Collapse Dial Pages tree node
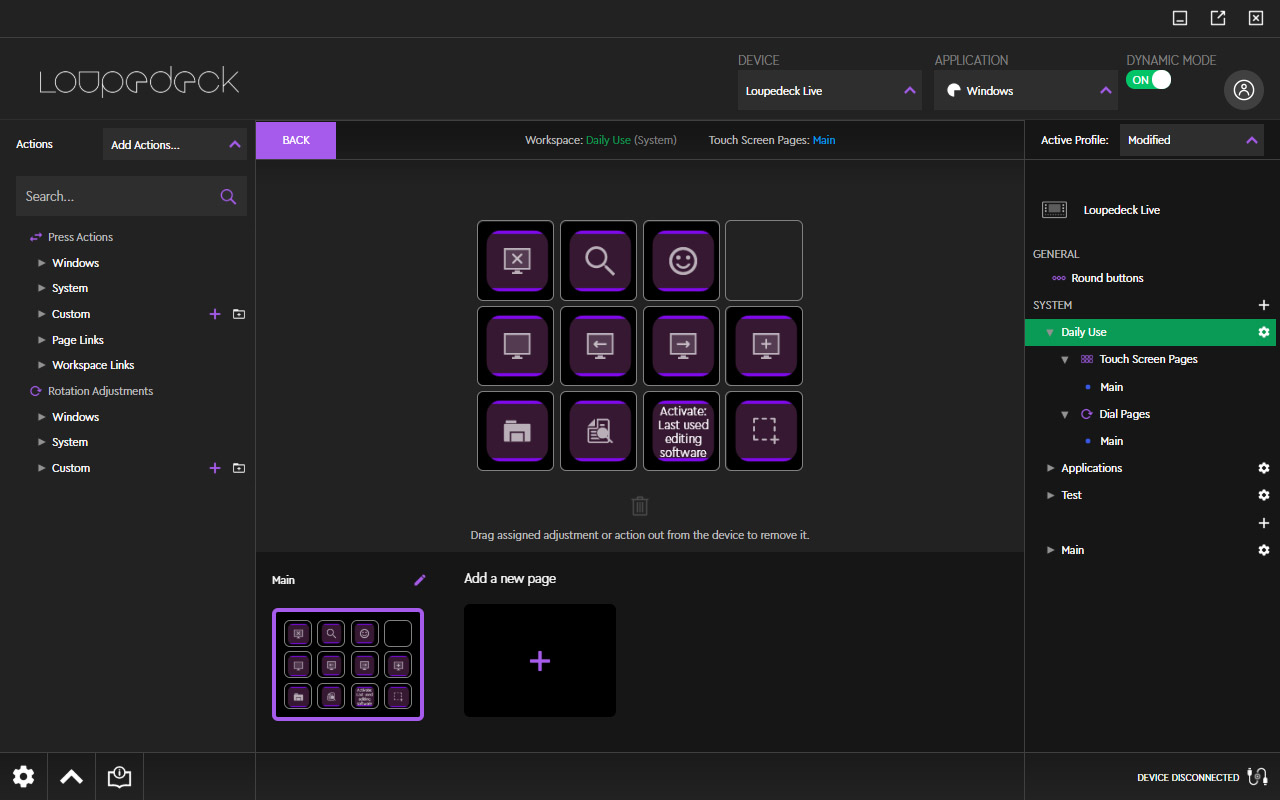Viewport: 1280px width, 800px height. pos(1065,414)
